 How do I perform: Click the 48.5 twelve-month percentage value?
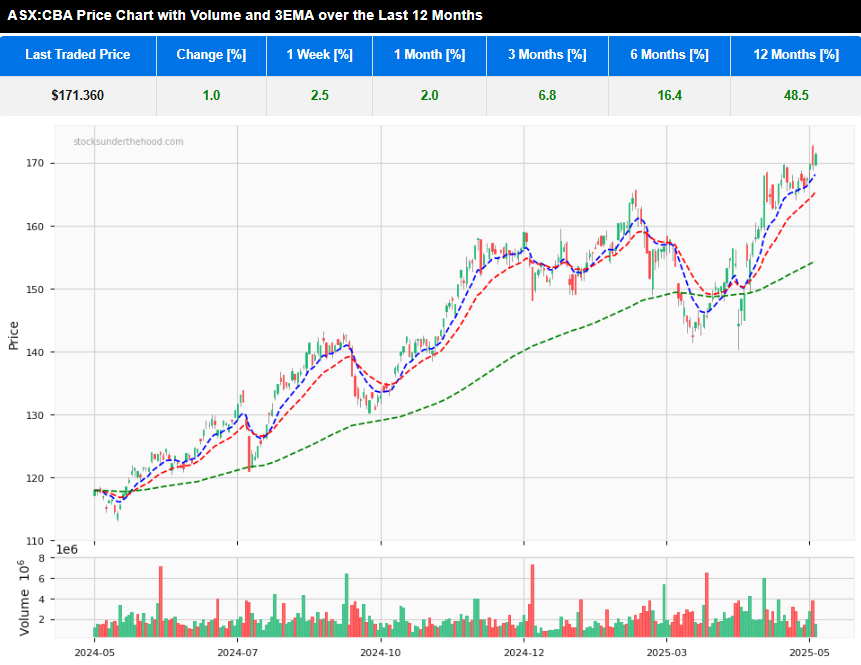pos(796,96)
